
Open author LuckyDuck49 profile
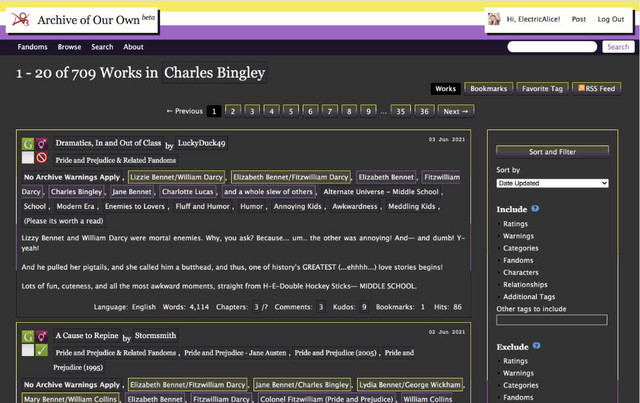201,143
